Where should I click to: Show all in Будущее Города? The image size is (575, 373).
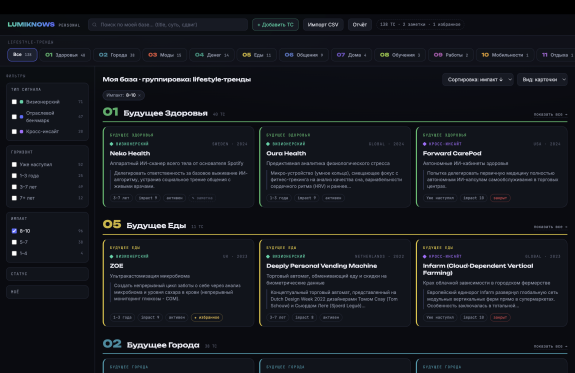coord(550,346)
